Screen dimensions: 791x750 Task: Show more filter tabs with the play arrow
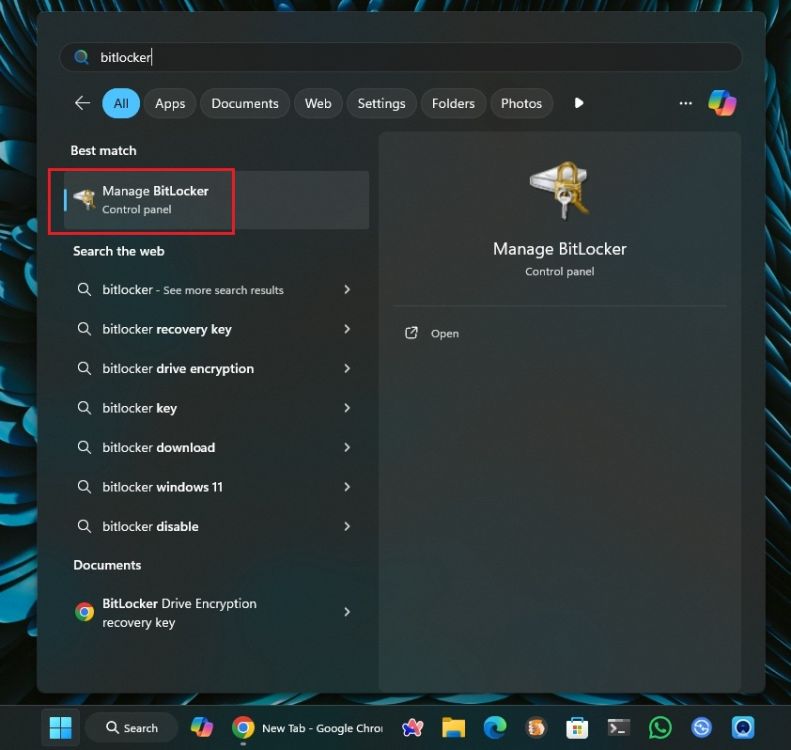click(578, 103)
